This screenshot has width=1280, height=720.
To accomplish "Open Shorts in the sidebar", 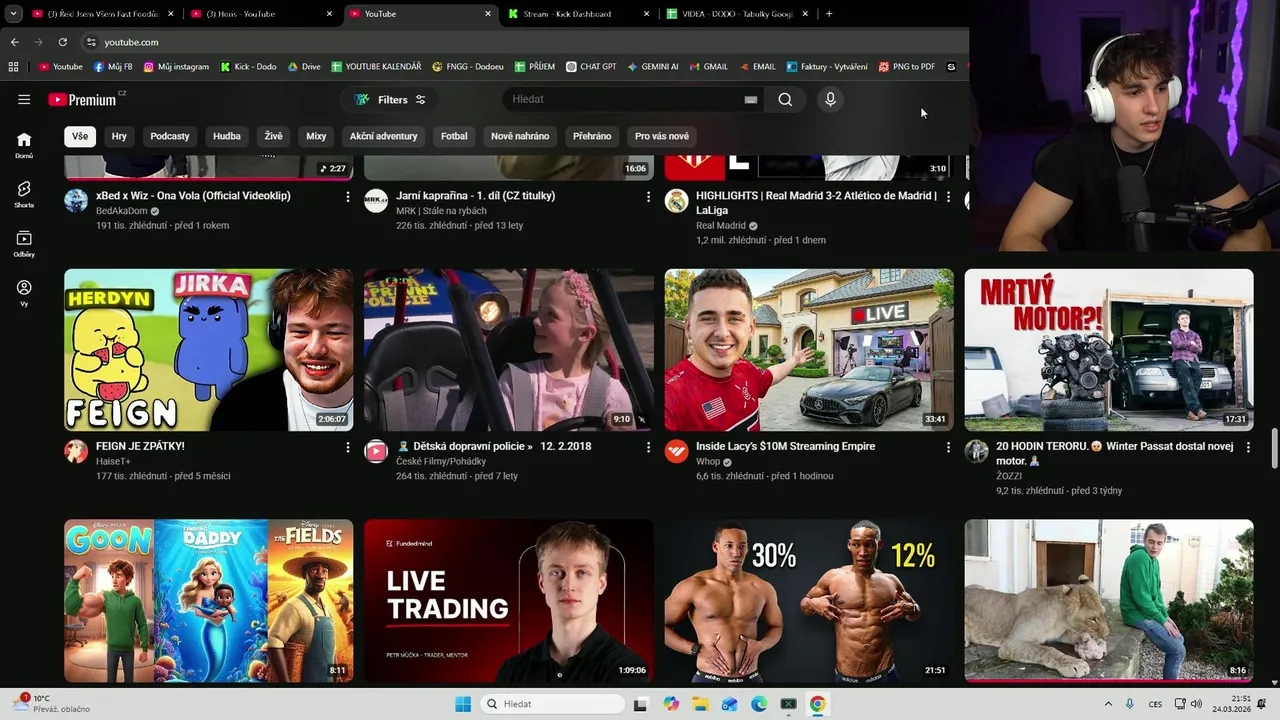I will tap(24, 194).
